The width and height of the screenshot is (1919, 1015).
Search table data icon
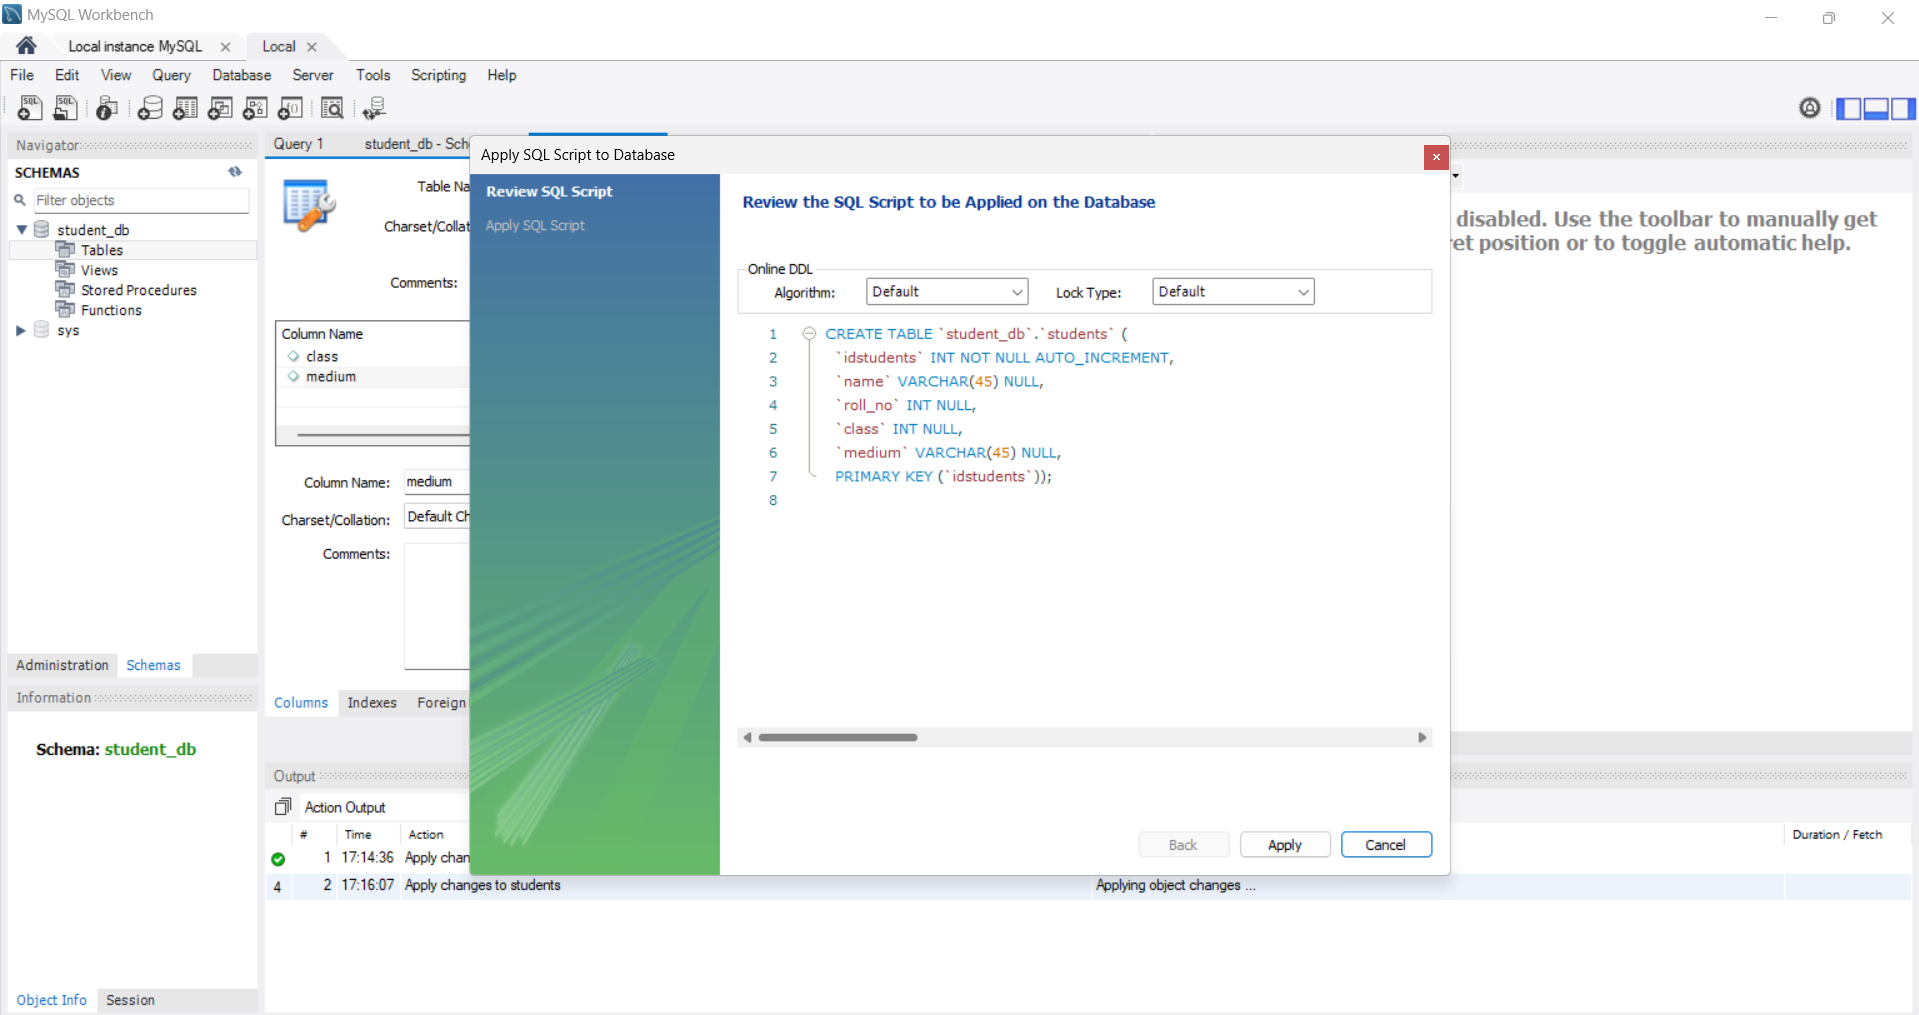click(x=332, y=108)
